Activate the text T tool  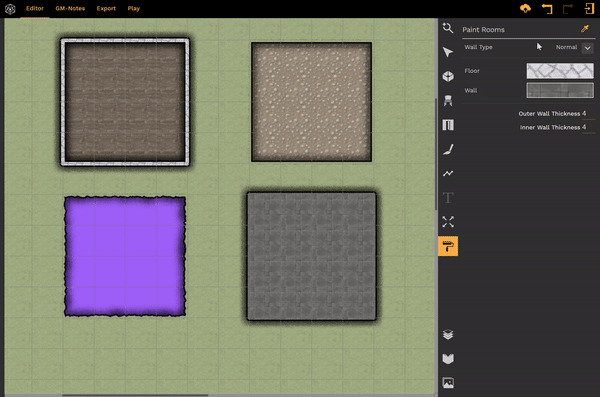448,198
